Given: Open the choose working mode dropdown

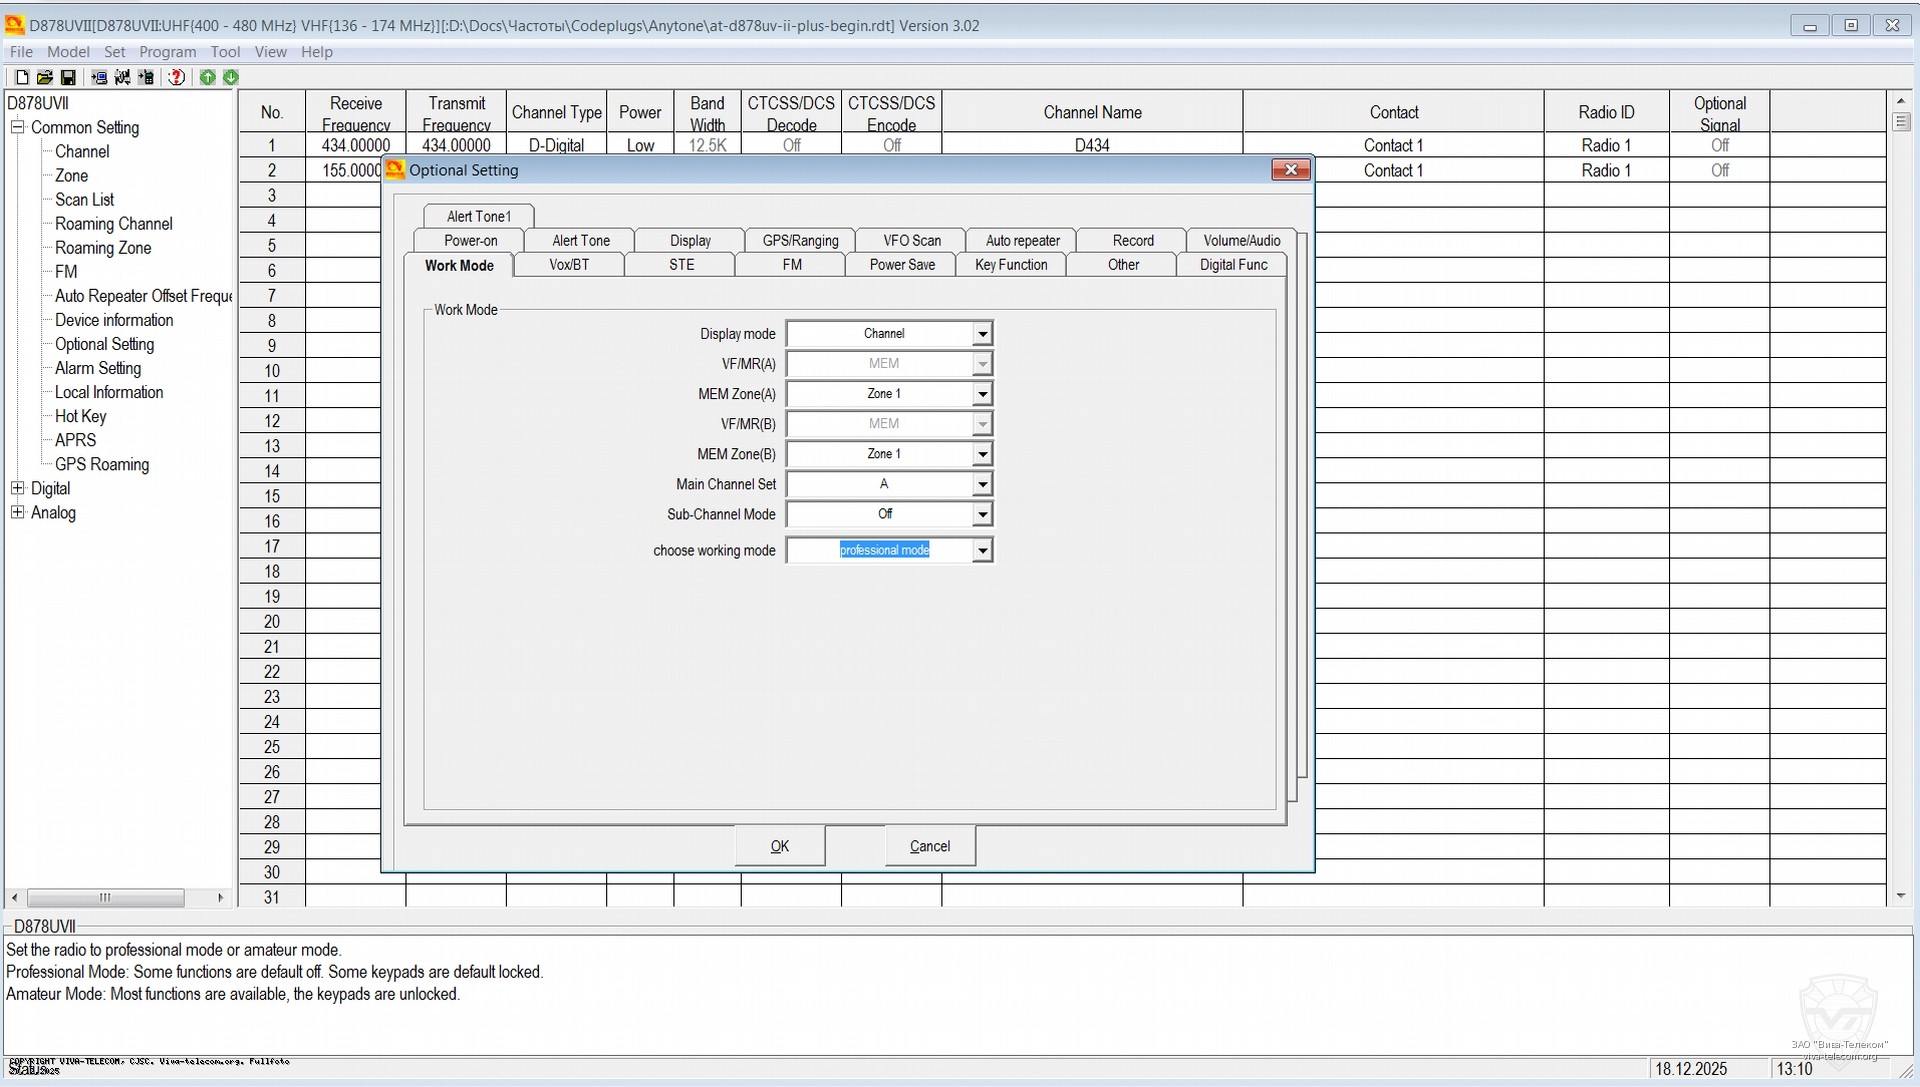Looking at the screenshot, I should (982, 551).
